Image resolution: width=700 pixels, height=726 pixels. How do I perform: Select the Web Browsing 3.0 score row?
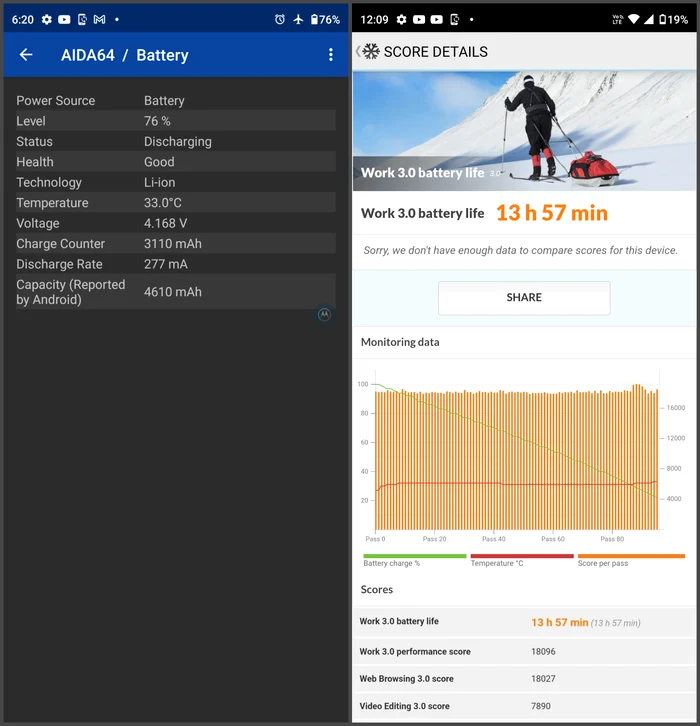pyautogui.click(x=524, y=679)
